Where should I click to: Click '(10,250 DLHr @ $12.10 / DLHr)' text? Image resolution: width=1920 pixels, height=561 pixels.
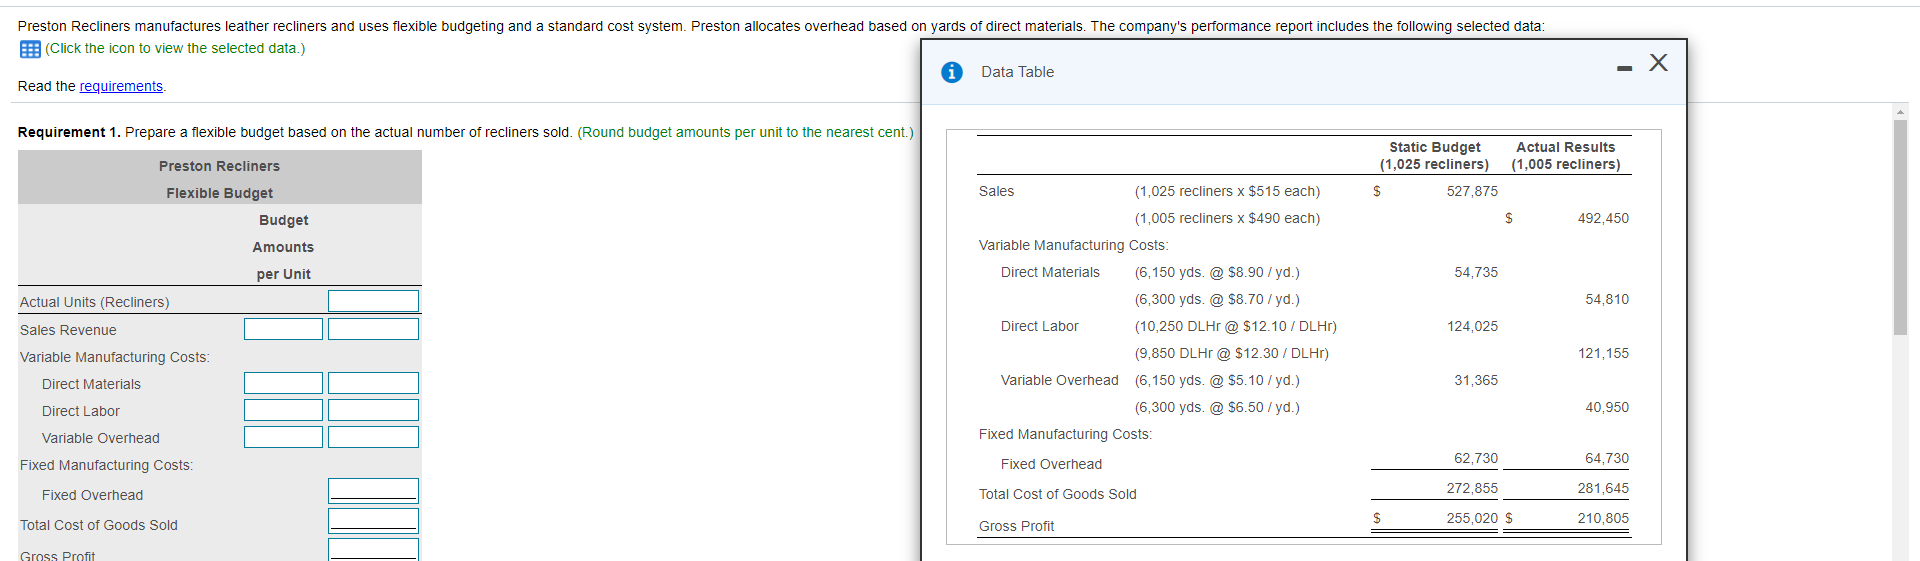[1235, 326]
